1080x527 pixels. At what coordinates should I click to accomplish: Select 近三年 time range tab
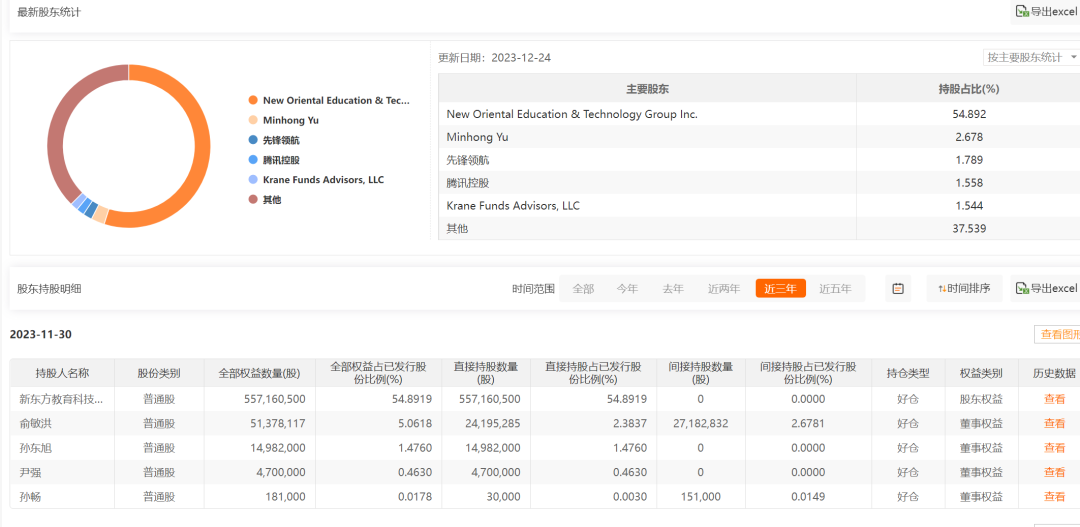click(x=780, y=289)
